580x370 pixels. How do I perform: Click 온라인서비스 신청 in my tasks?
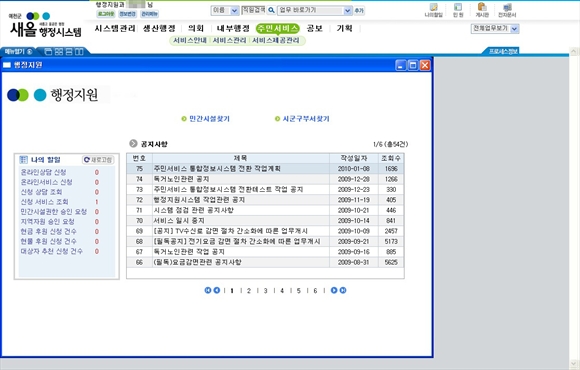click(46, 182)
